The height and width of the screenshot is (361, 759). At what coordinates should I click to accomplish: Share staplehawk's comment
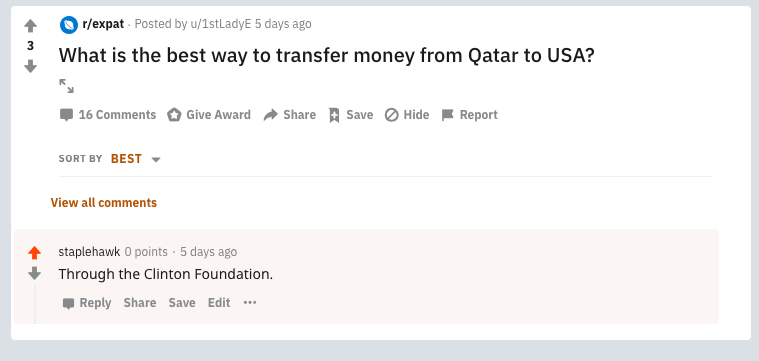tap(139, 303)
